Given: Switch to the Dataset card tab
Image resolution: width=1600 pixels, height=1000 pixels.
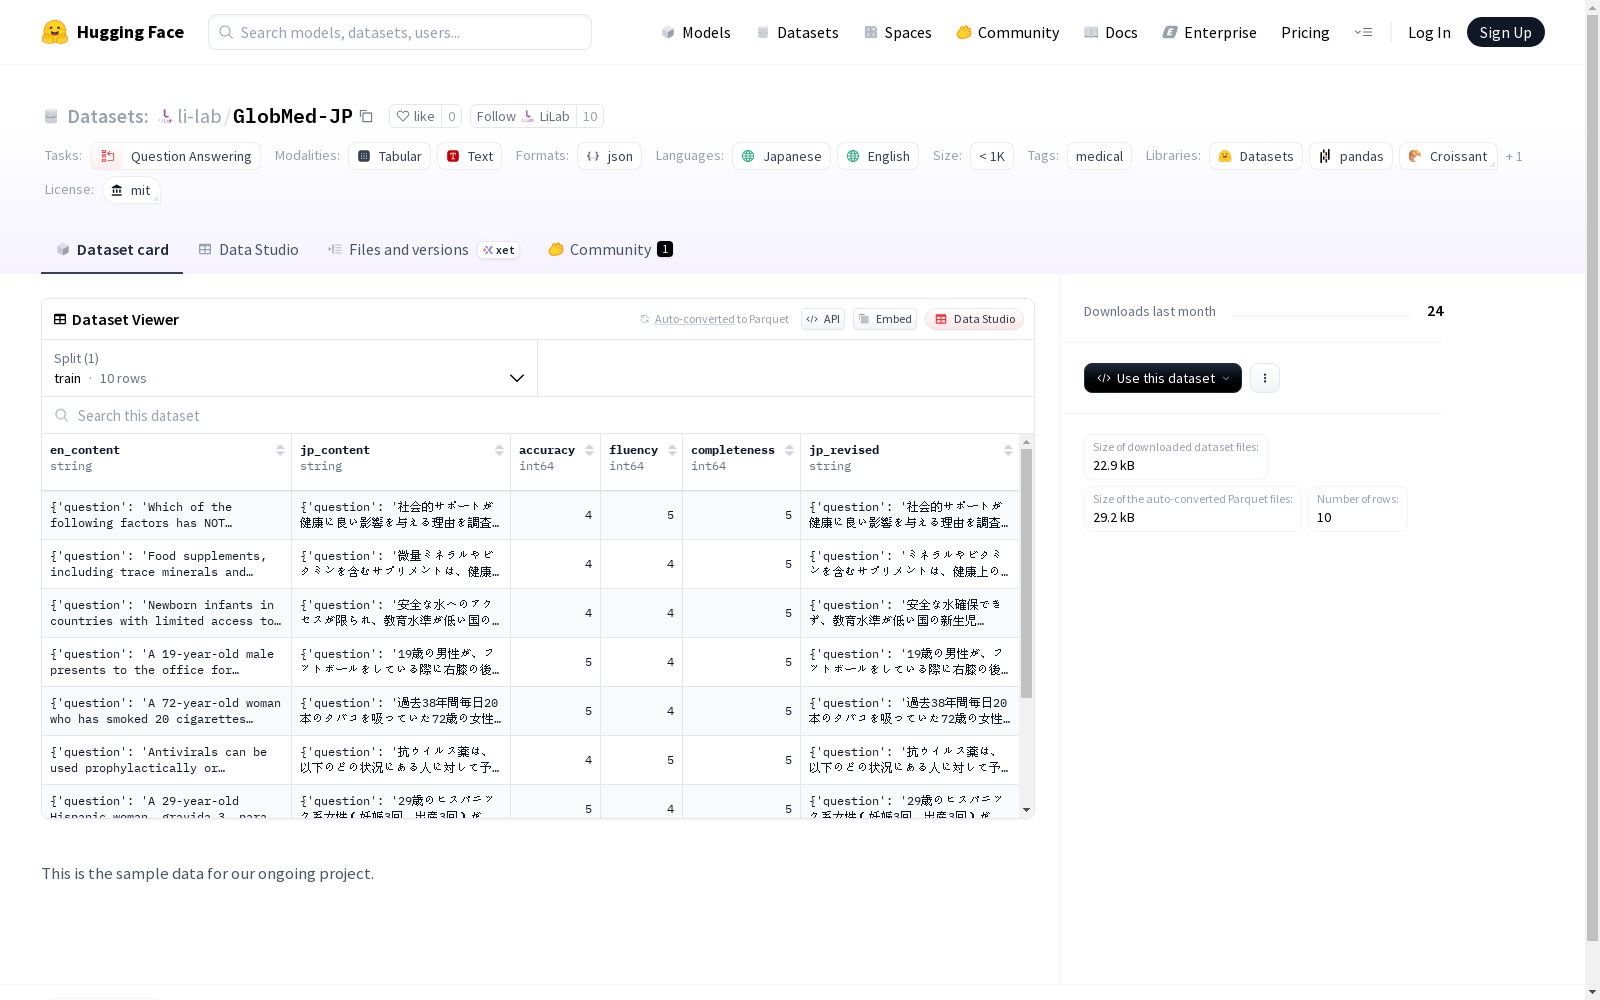Looking at the screenshot, I should (112, 250).
